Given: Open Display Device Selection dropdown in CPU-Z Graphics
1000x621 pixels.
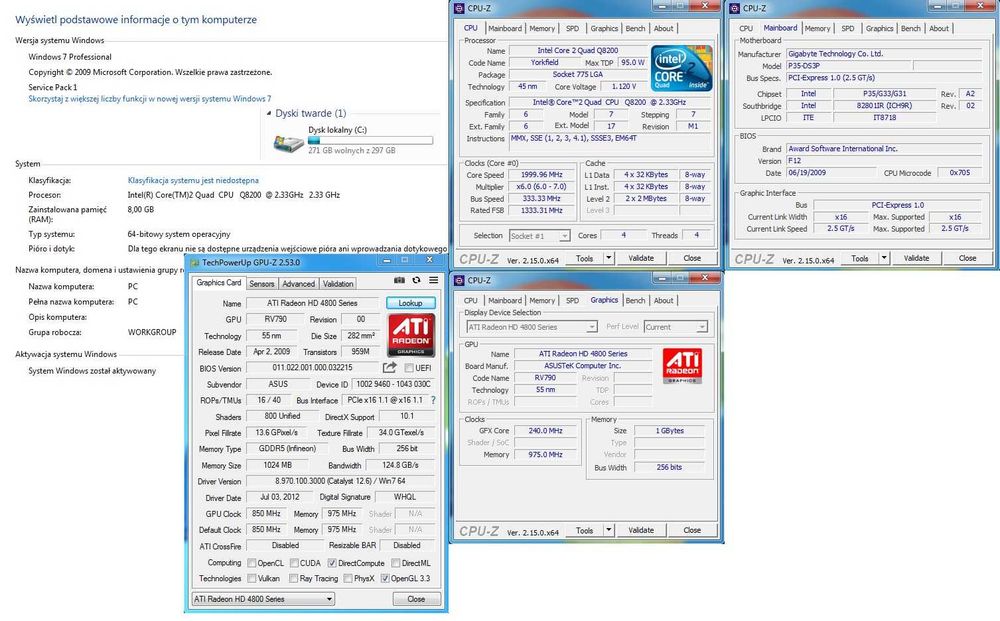Looking at the screenshot, I should 532,326.
